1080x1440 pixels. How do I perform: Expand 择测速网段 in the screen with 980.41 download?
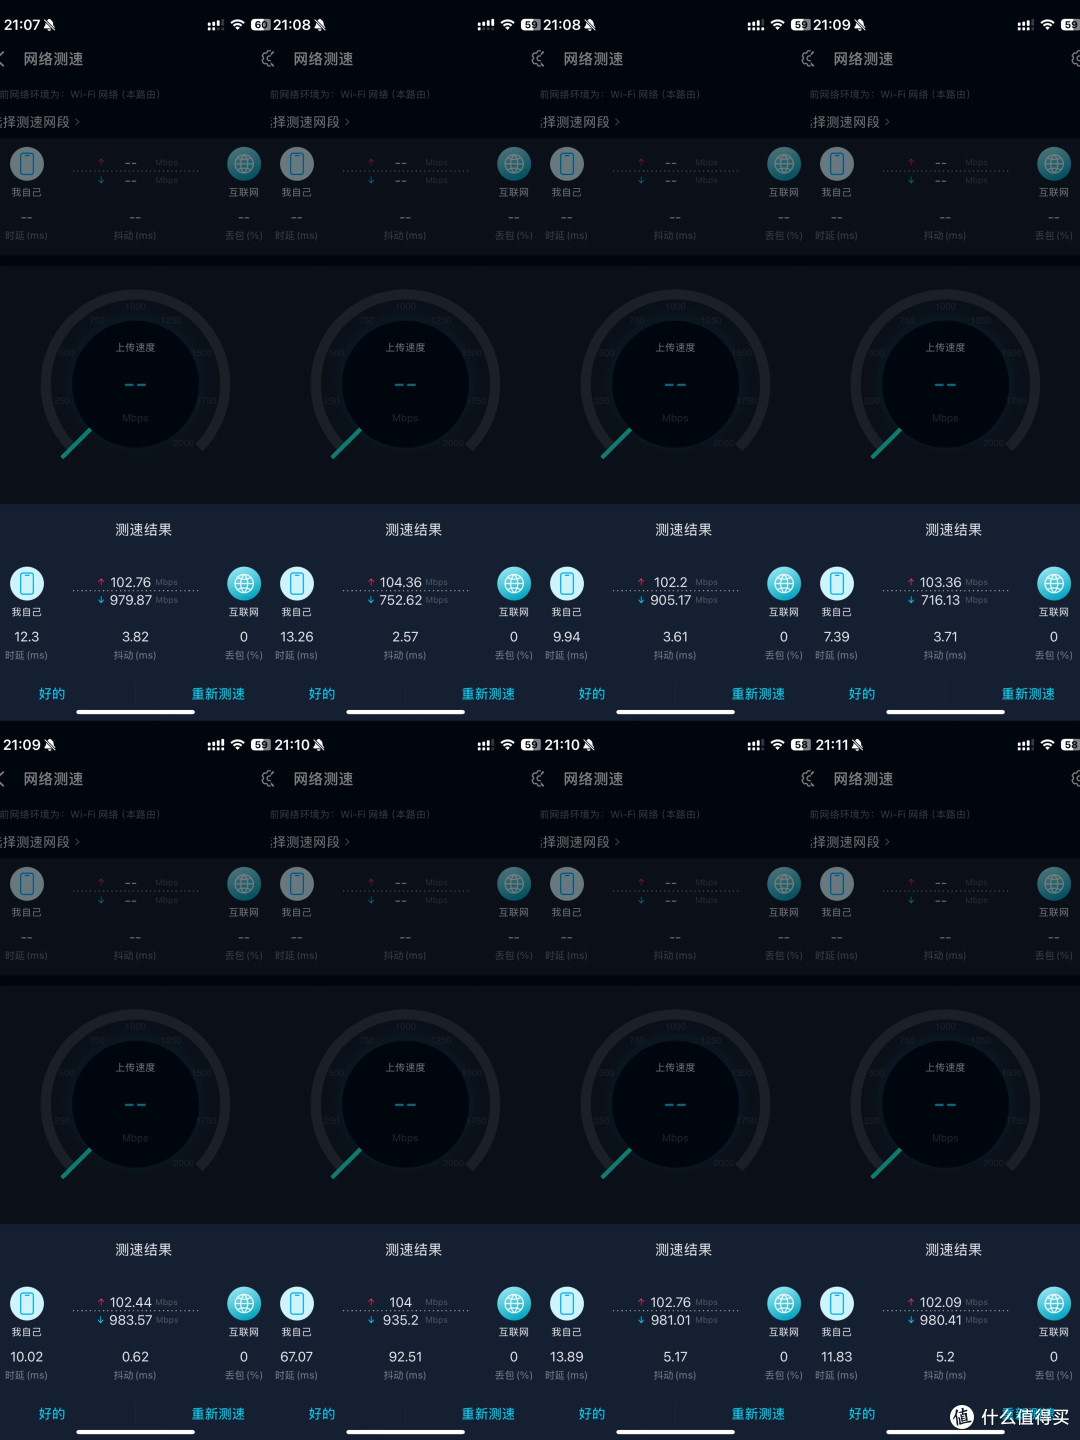pyautogui.click(x=850, y=842)
